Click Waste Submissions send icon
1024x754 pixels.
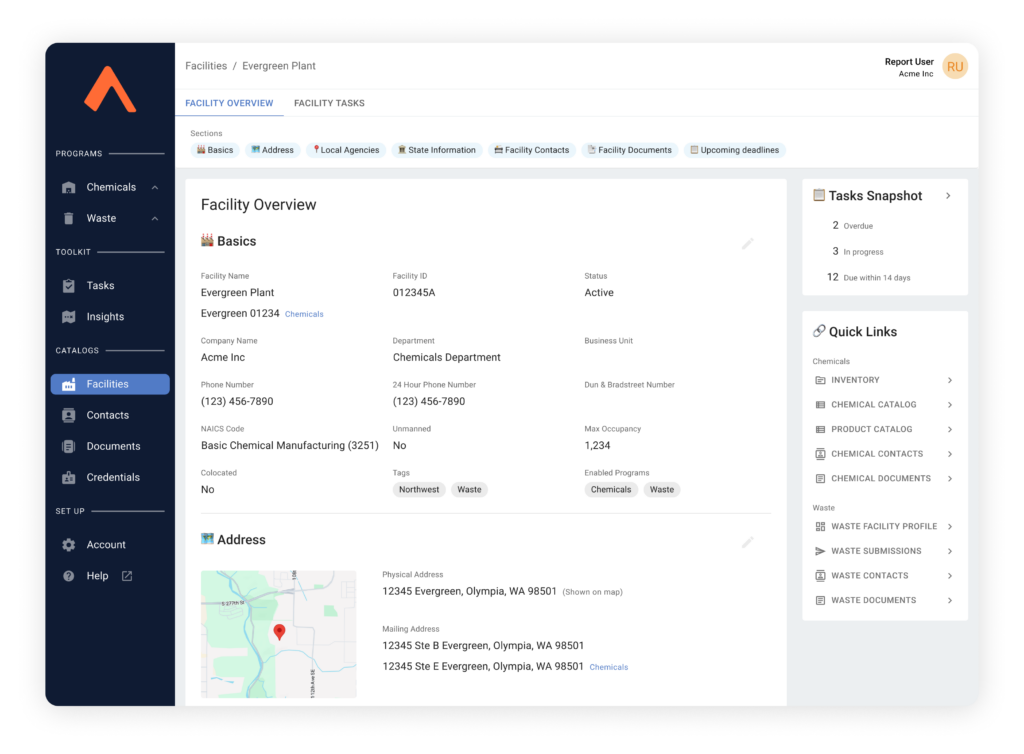click(x=820, y=551)
